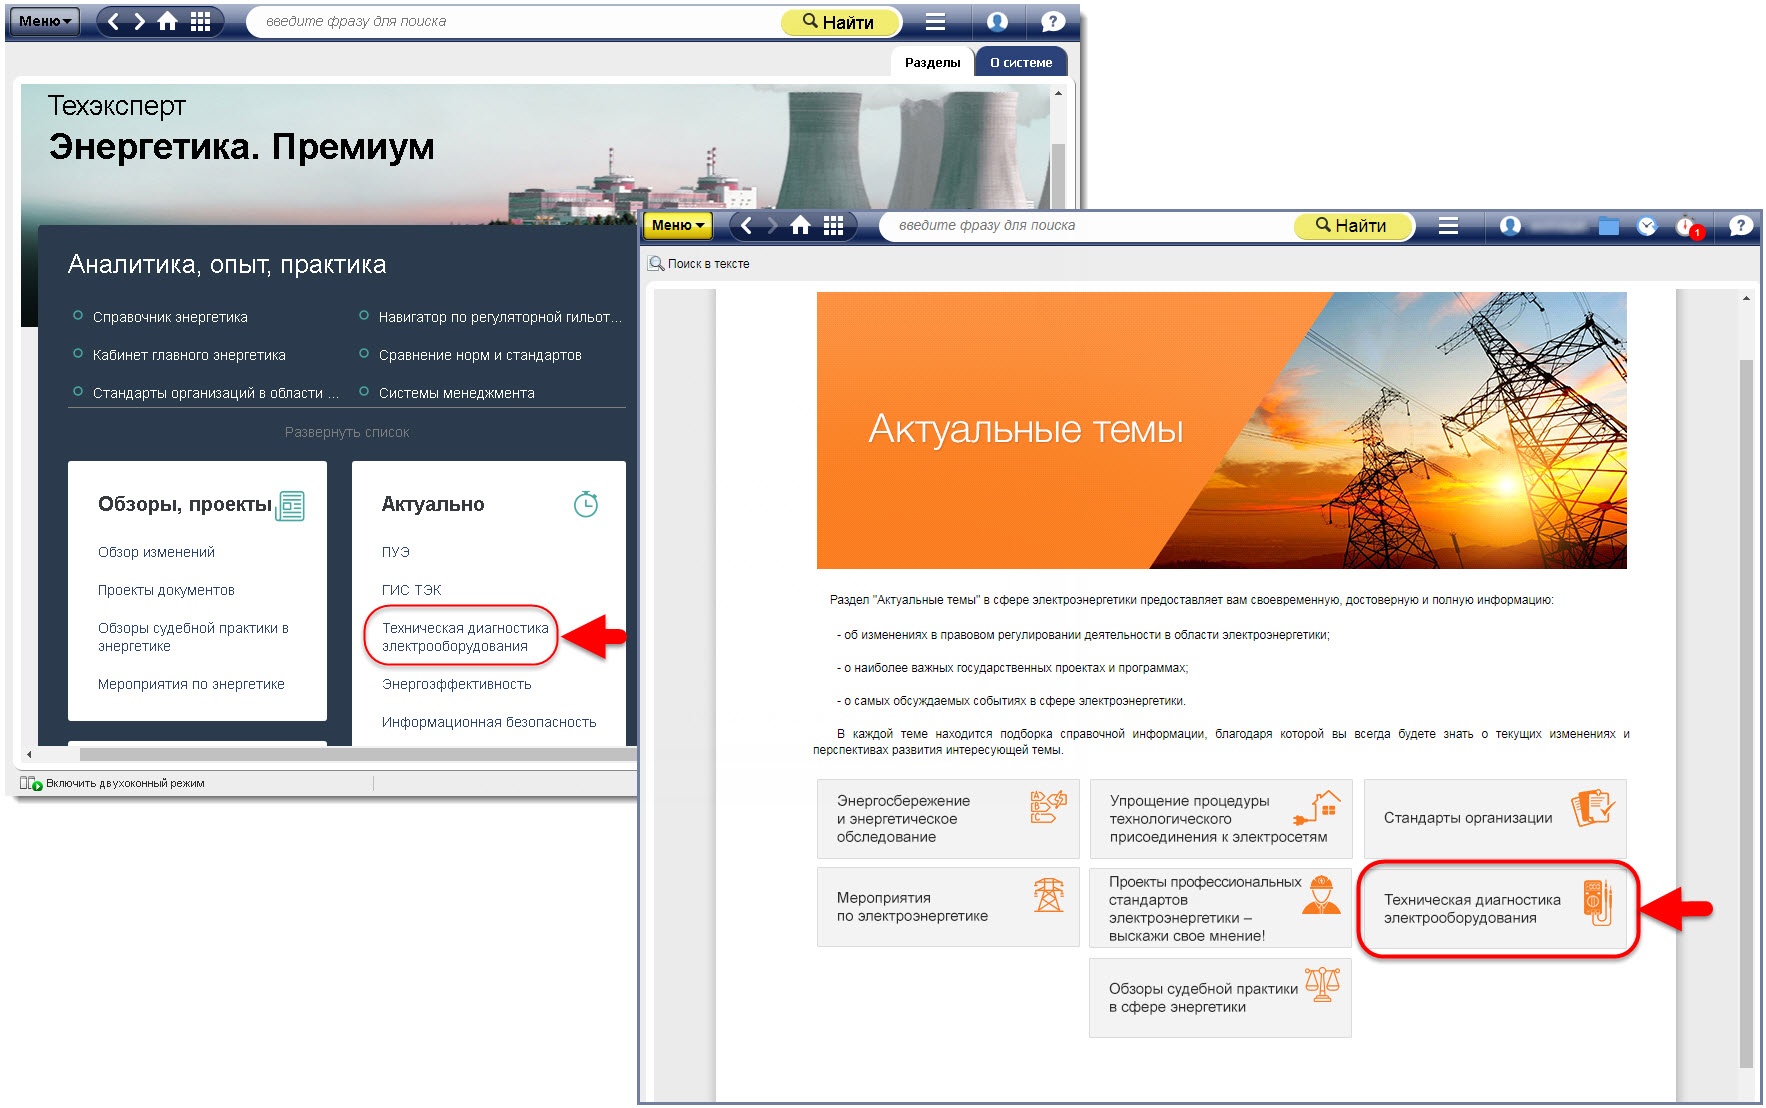Image resolution: width=1766 pixels, height=1108 pixels.
Task: Open Стандарты организаций в области link
Action: 215,393
